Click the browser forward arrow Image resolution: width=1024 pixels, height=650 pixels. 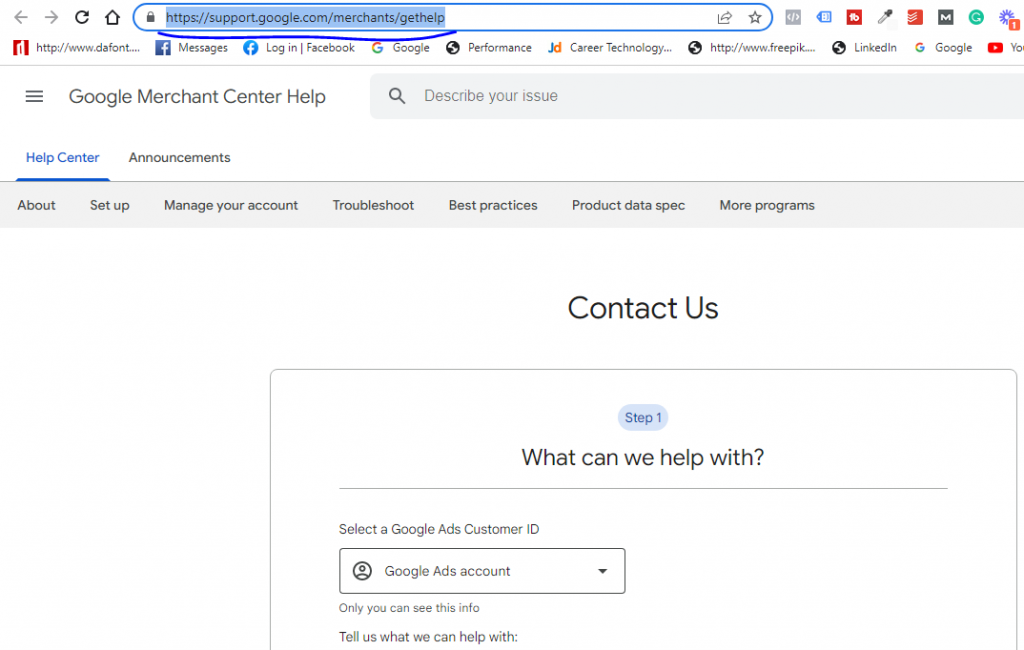(x=52, y=18)
